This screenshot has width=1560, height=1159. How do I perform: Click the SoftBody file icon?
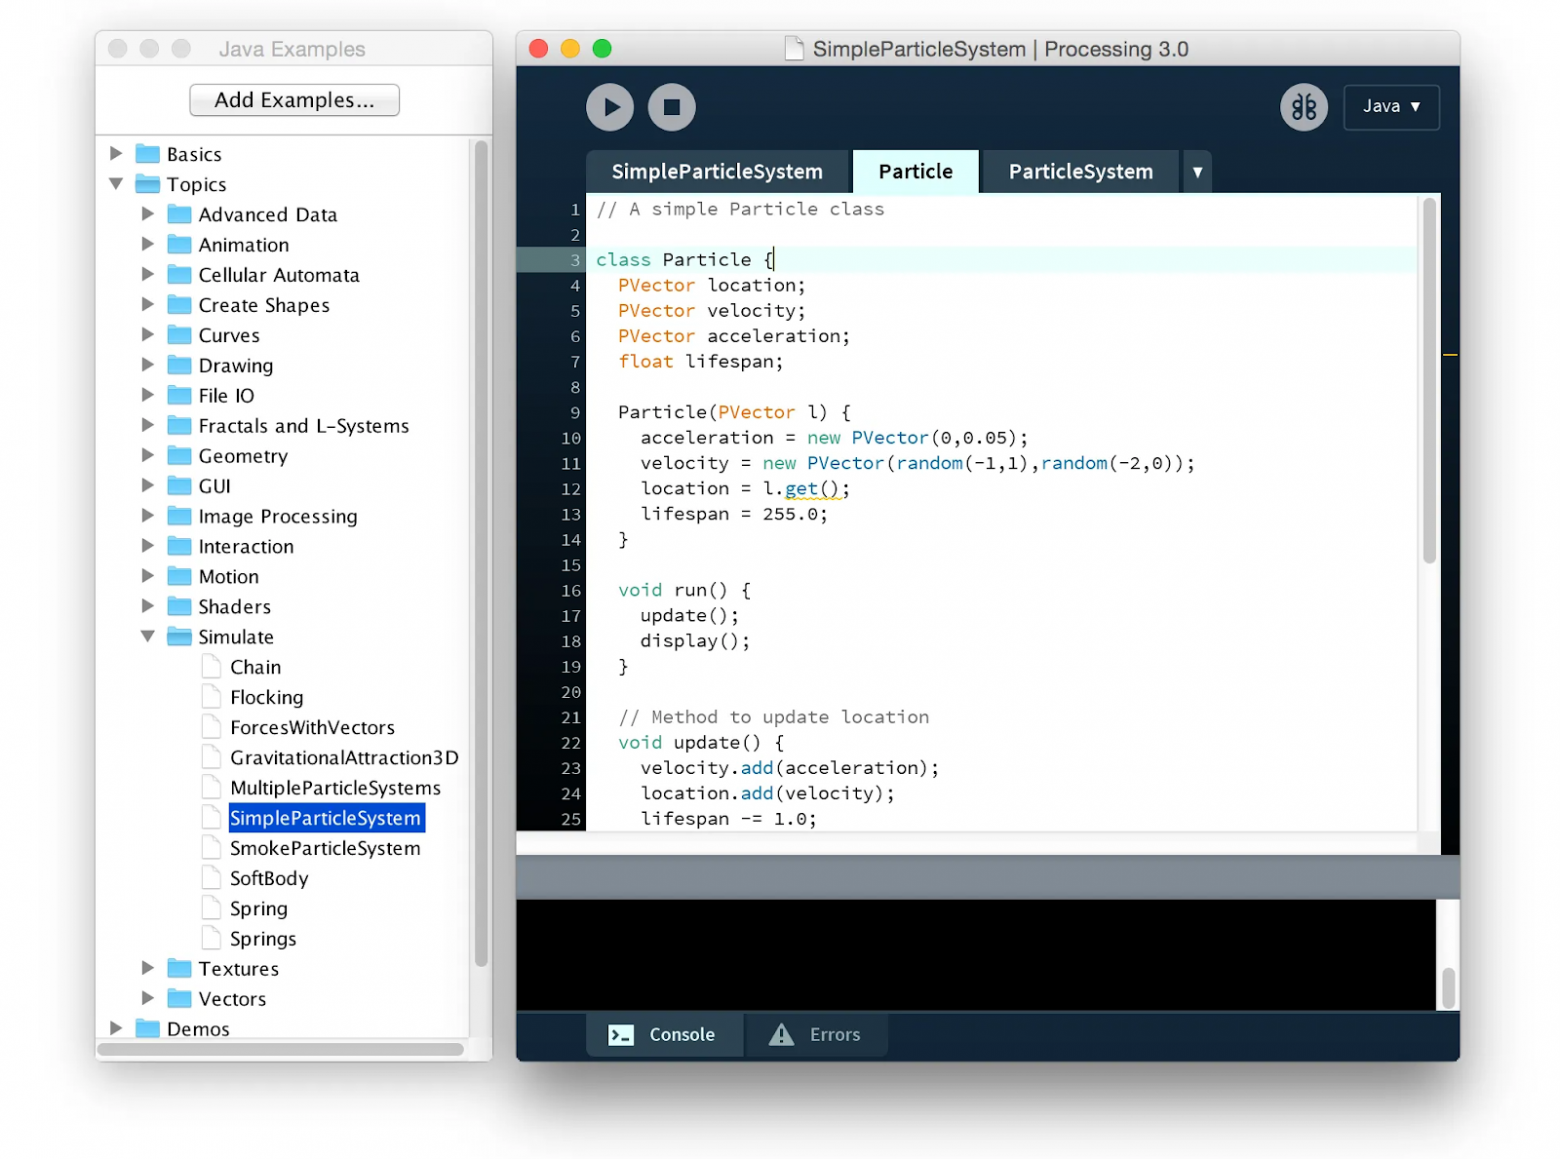point(211,877)
